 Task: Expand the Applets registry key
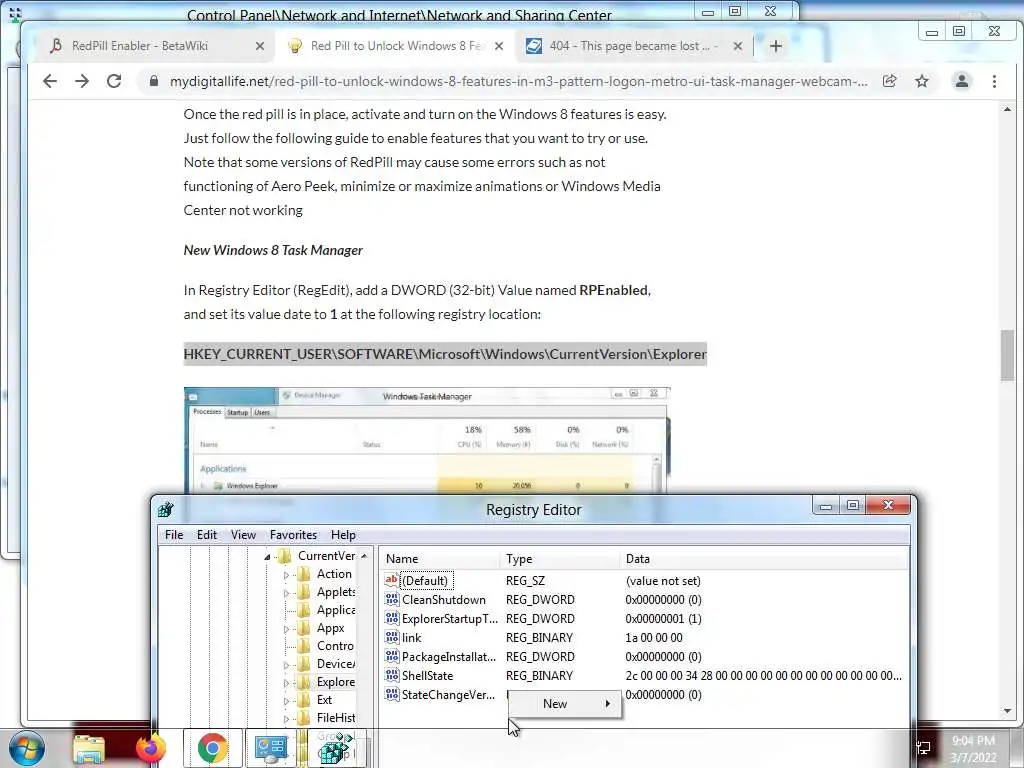[x=286, y=593]
